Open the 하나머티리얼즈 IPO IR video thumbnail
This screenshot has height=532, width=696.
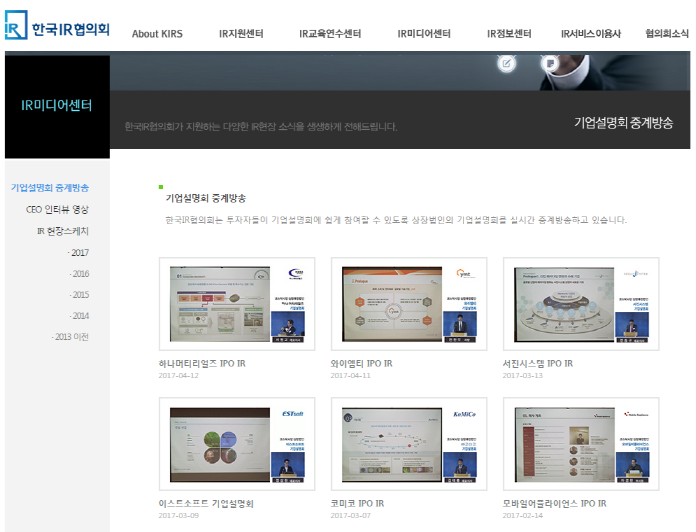pyautogui.click(x=237, y=304)
